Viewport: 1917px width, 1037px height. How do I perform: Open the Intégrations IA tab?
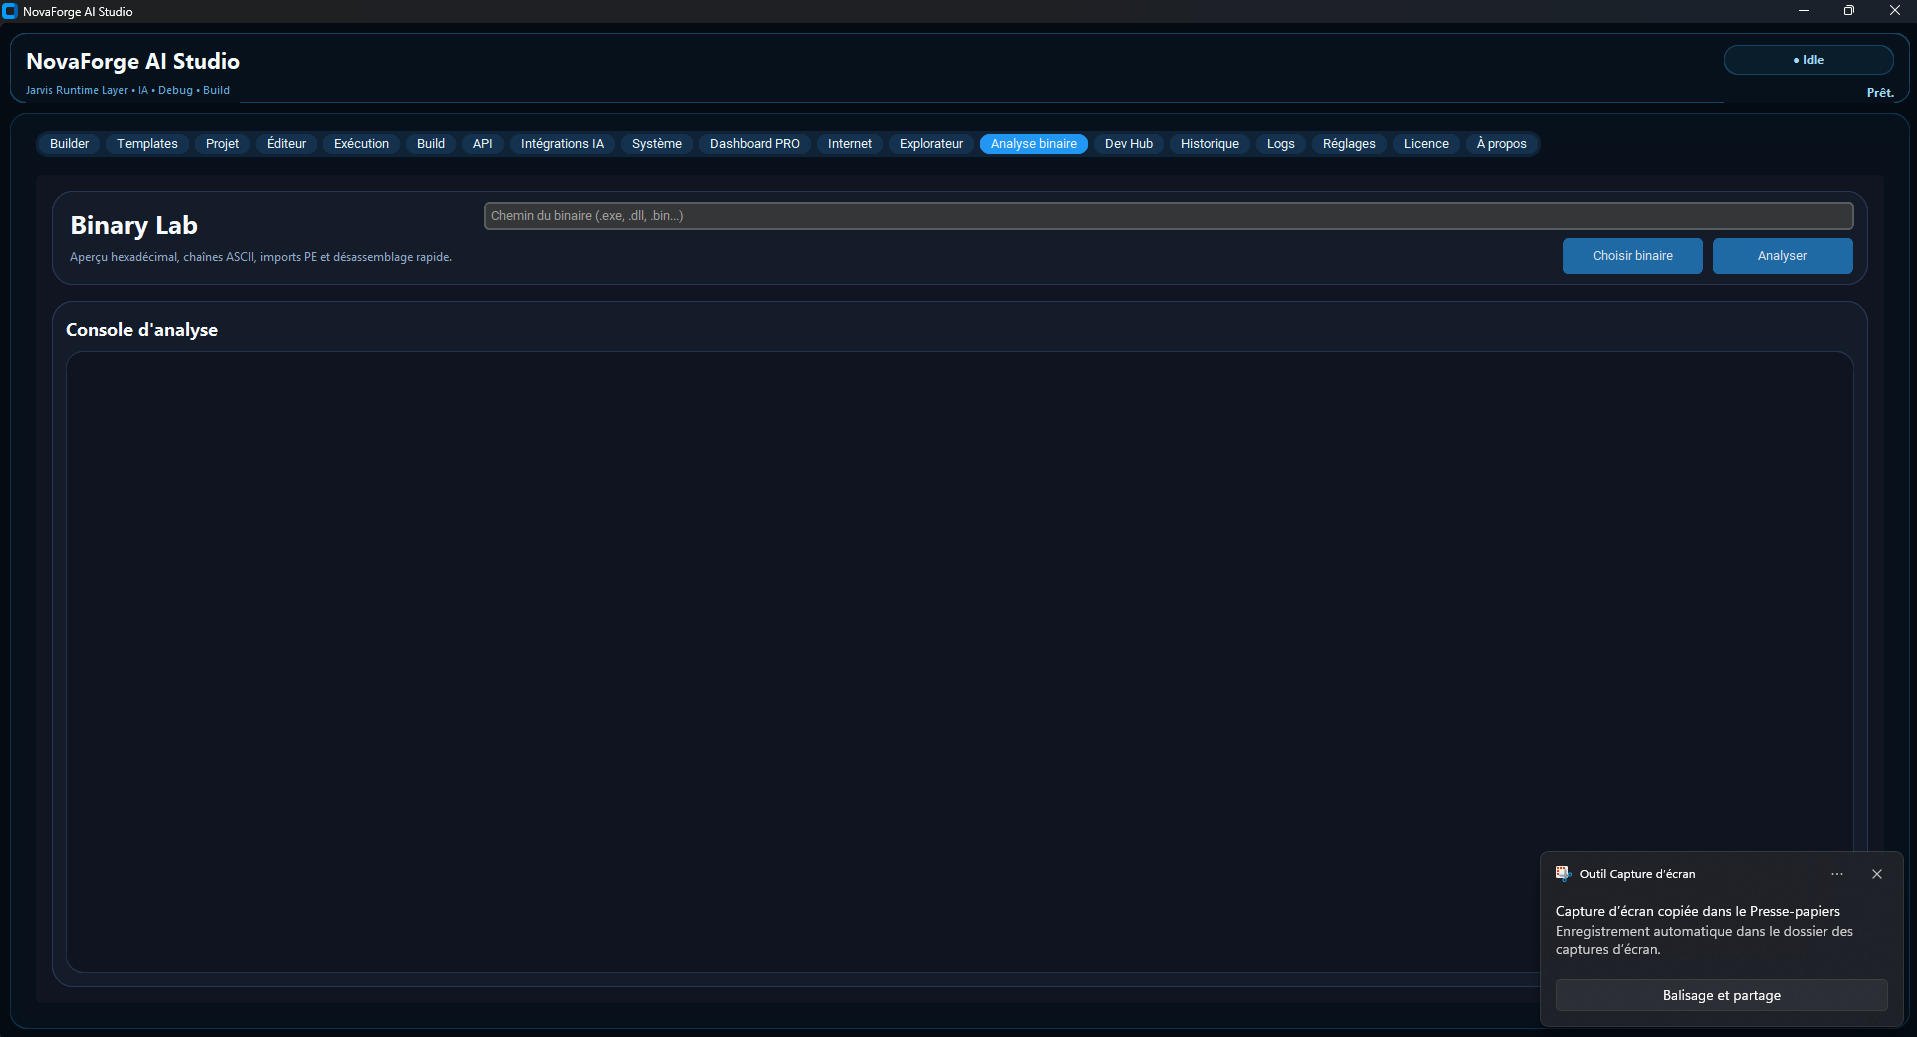click(x=562, y=144)
